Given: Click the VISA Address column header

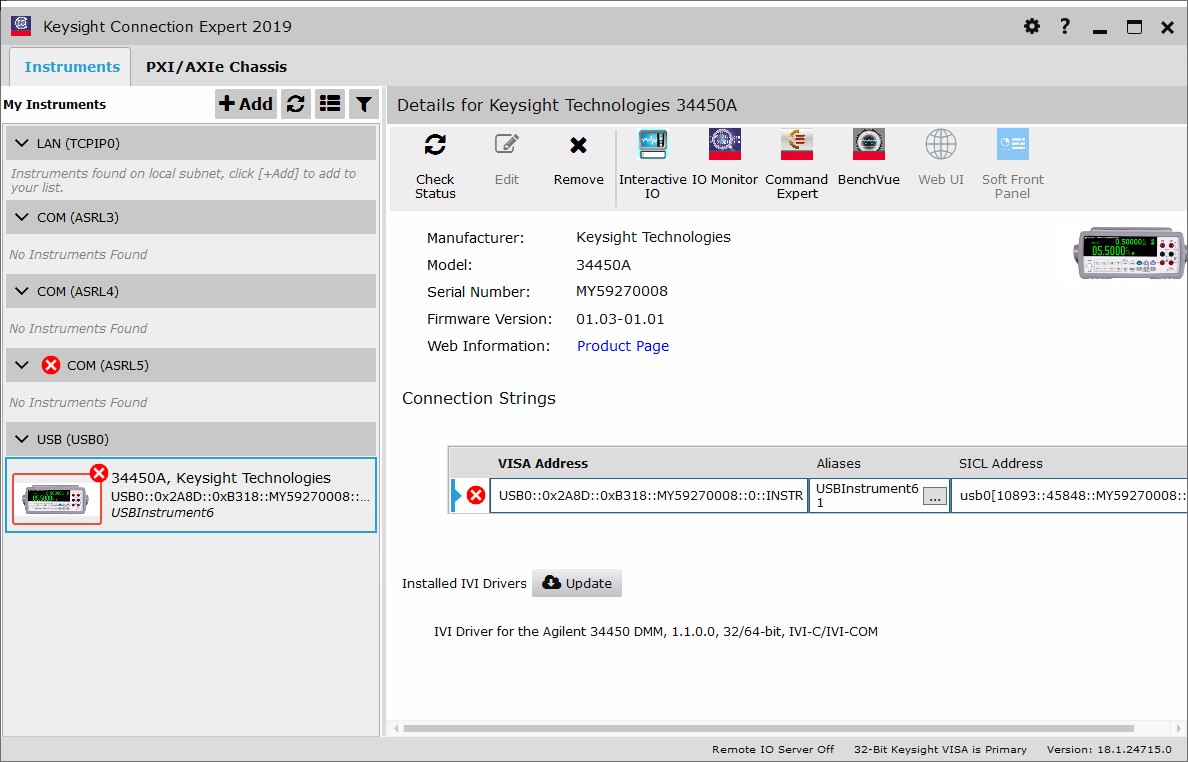Looking at the screenshot, I should [542, 464].
